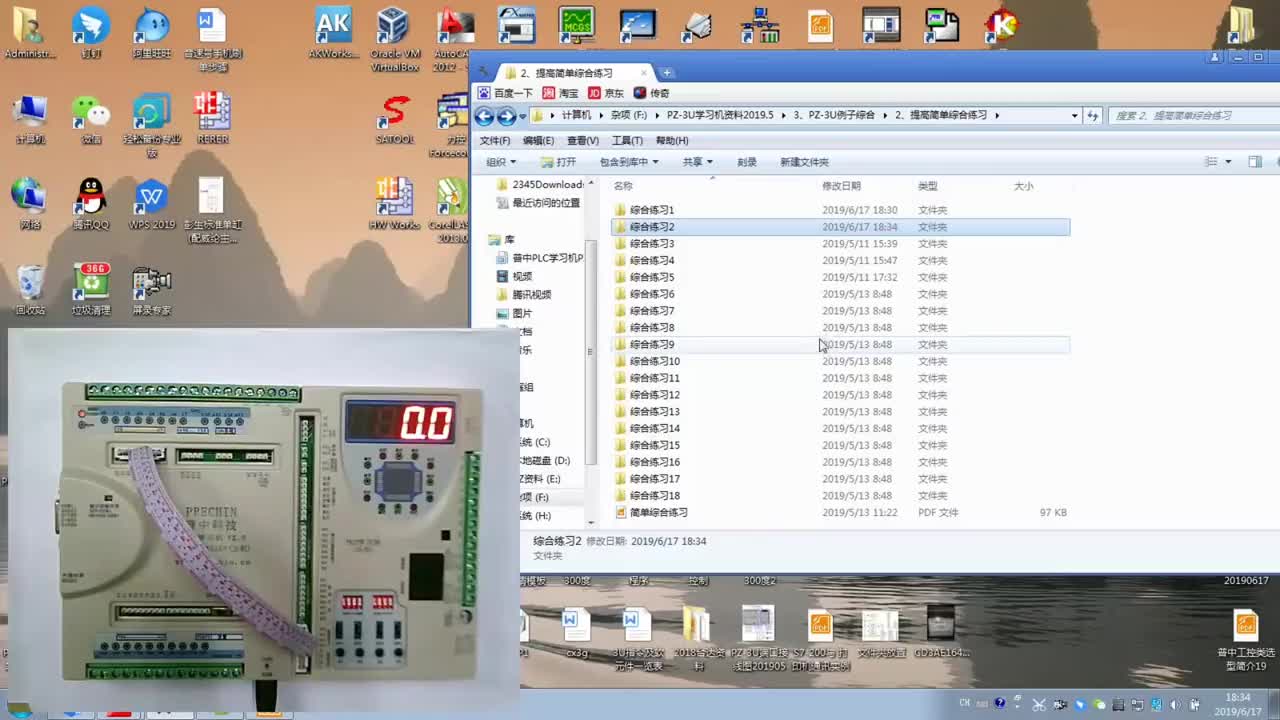
Task: Refresh the folder using the address bar button
Action: 1093,115
